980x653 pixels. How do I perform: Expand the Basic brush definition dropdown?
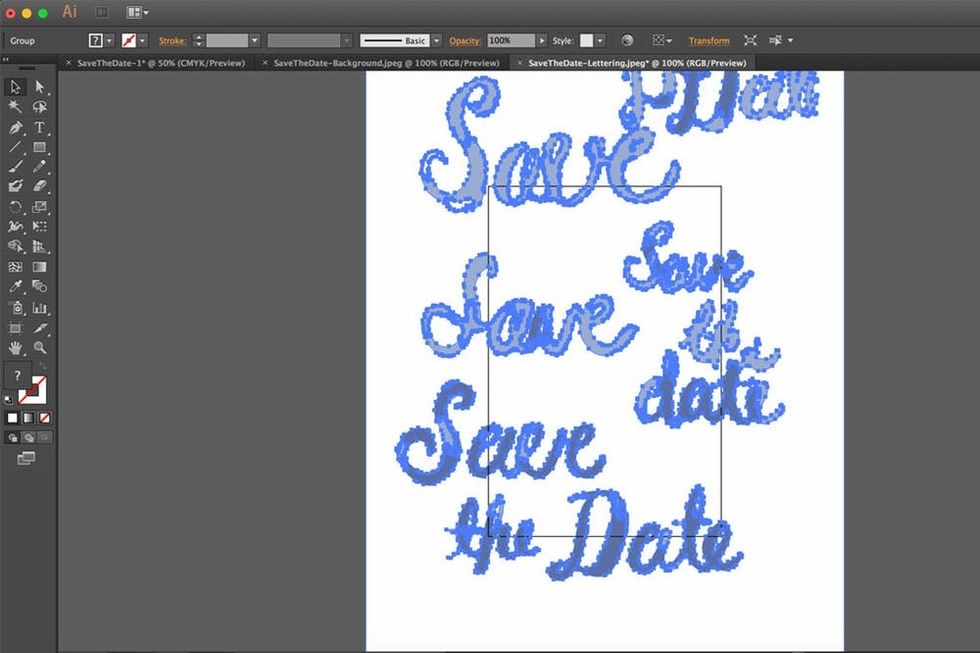click(437, 41)
